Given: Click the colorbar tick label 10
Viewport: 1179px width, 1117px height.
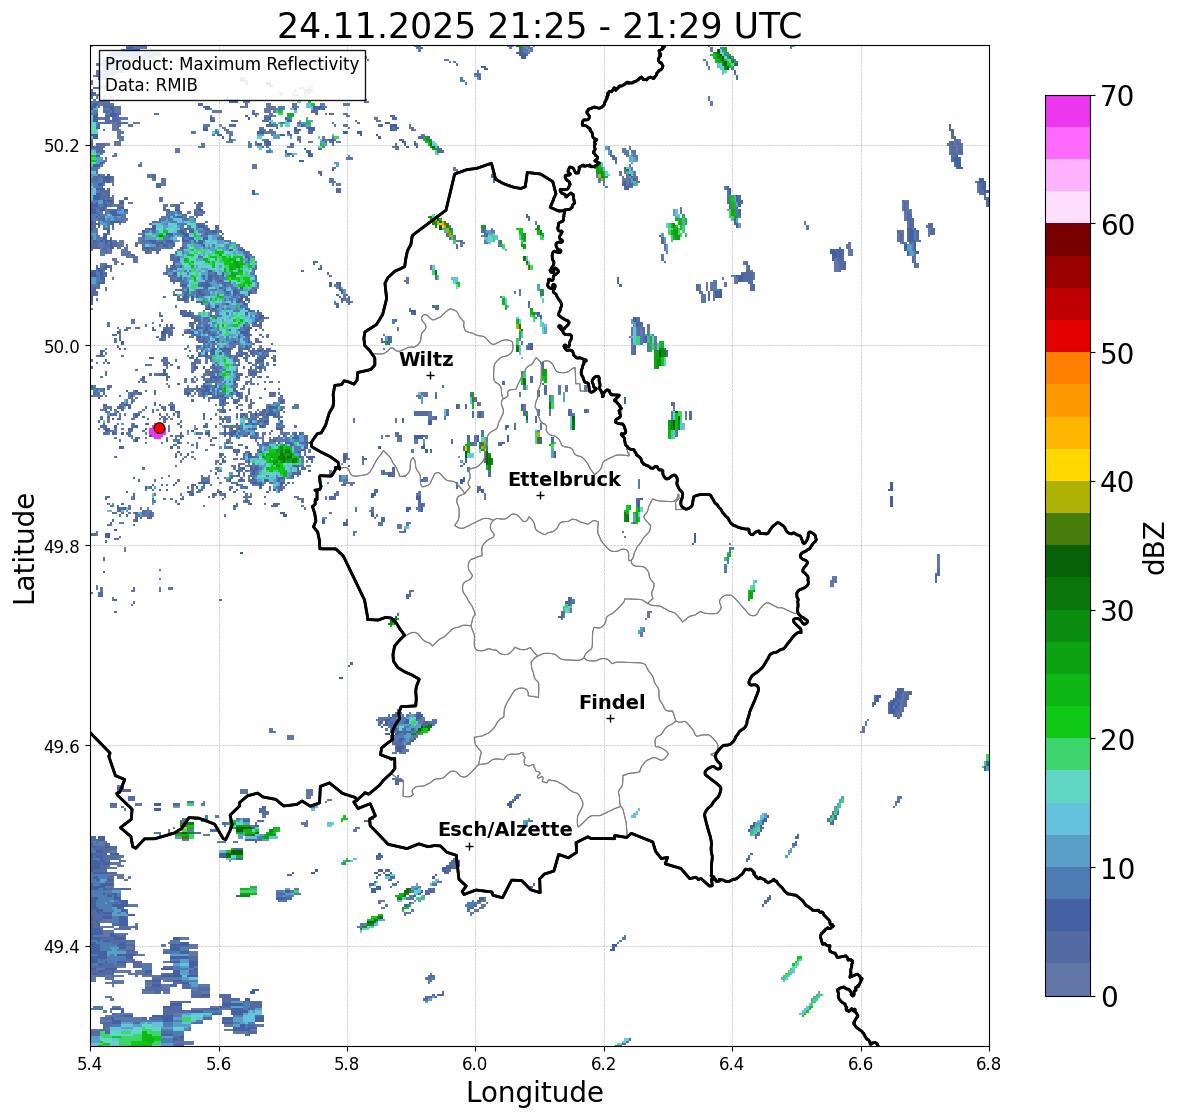Looking at the screenshot, I should coord(1117,868).
